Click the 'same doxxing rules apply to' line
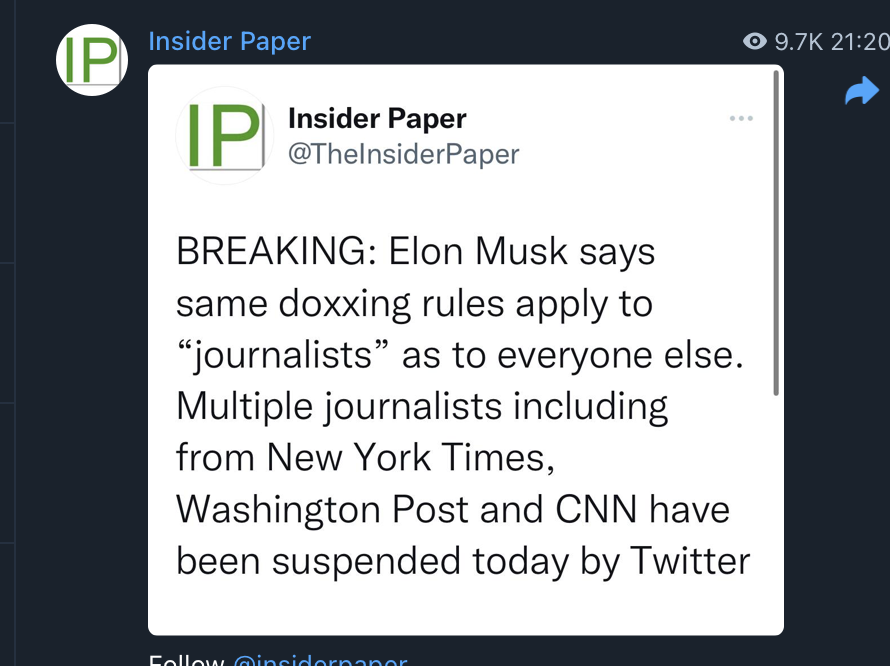Image resolution: width=890 pixels, height=666 pixels. pyautogui.click(x=414, y=304)
